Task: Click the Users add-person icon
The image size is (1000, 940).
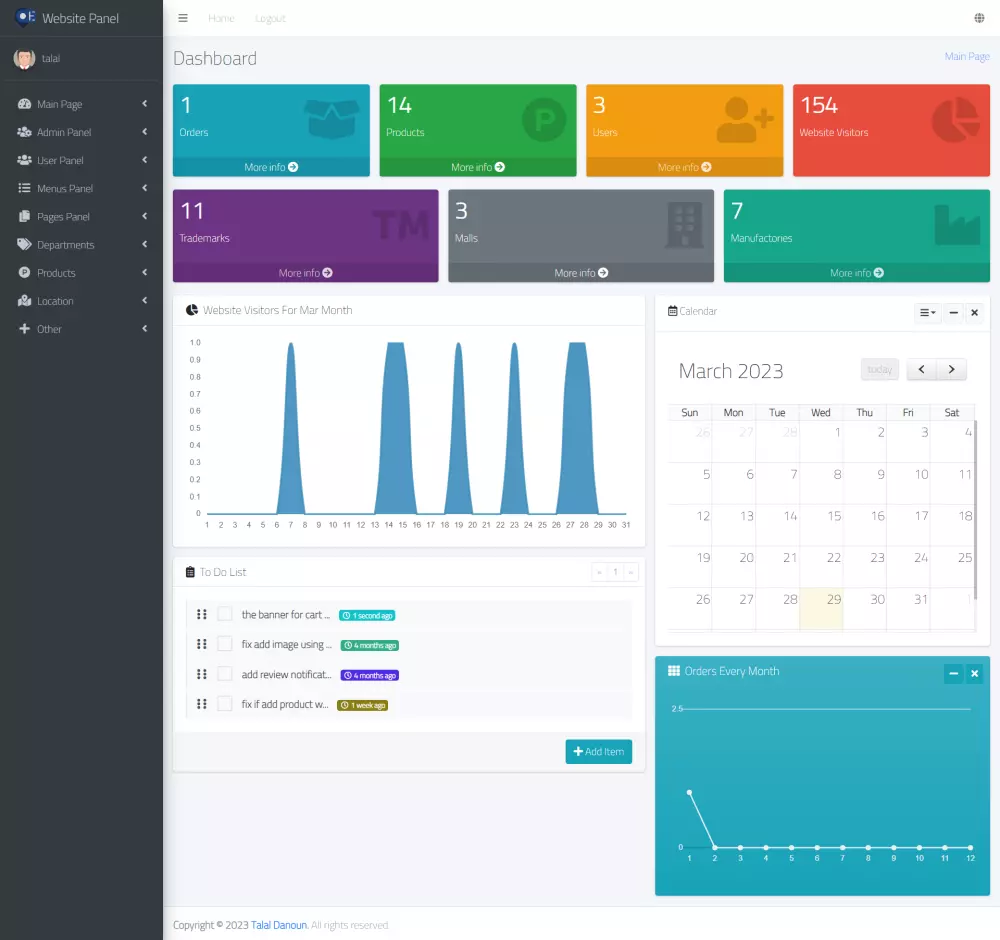Action: (x=745, y=119)
